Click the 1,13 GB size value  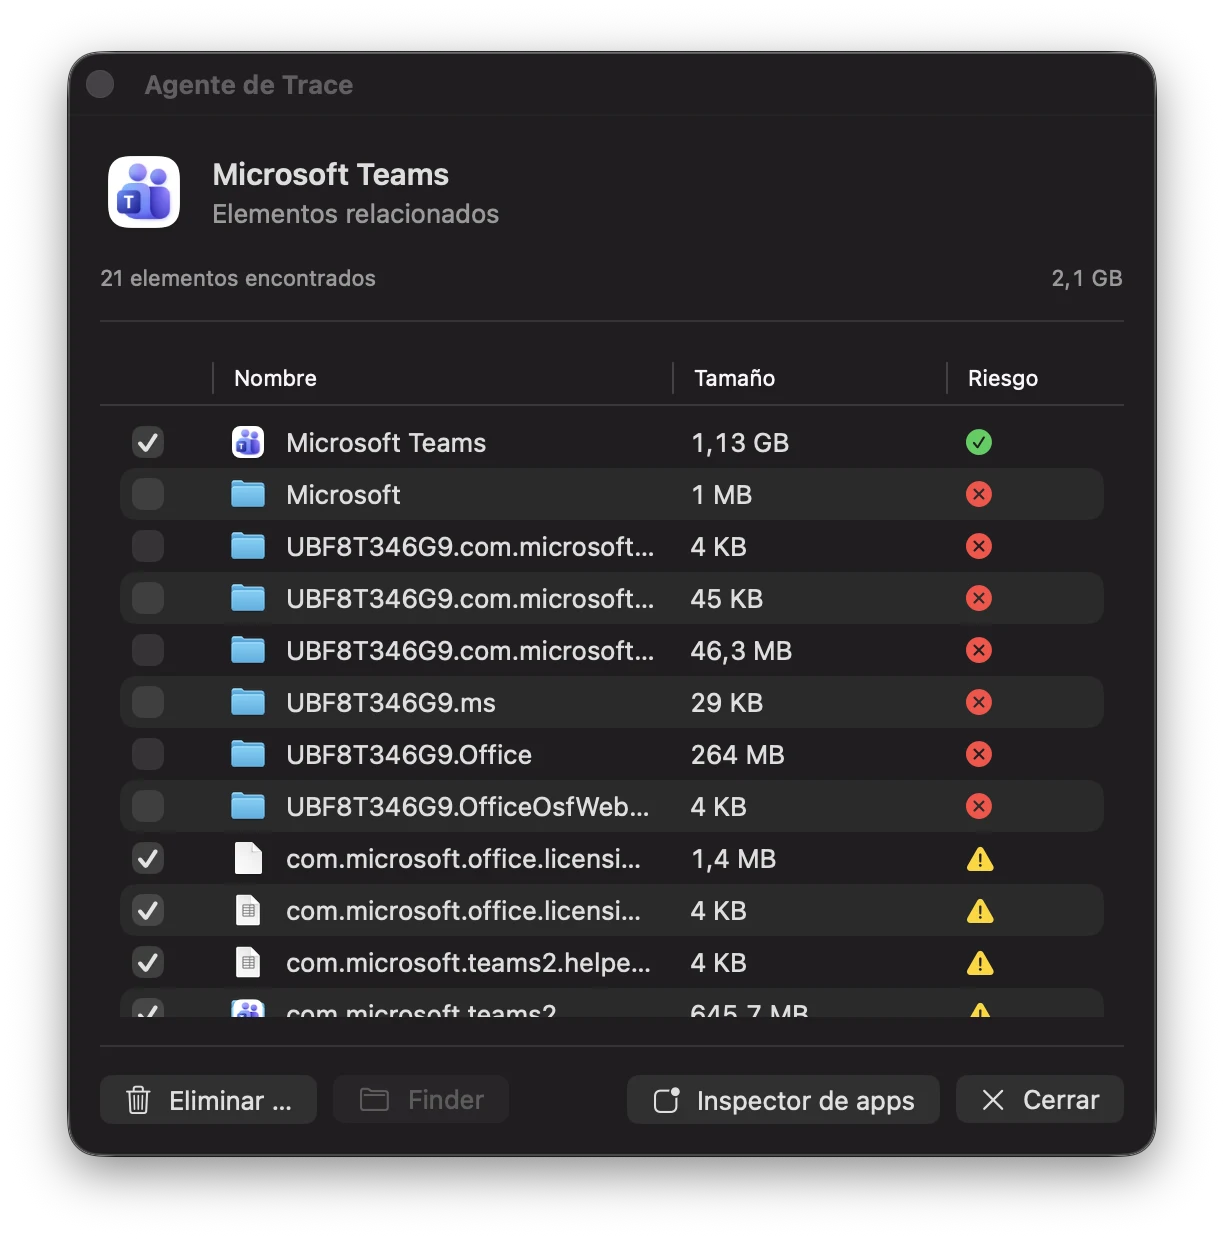[740, 442]
